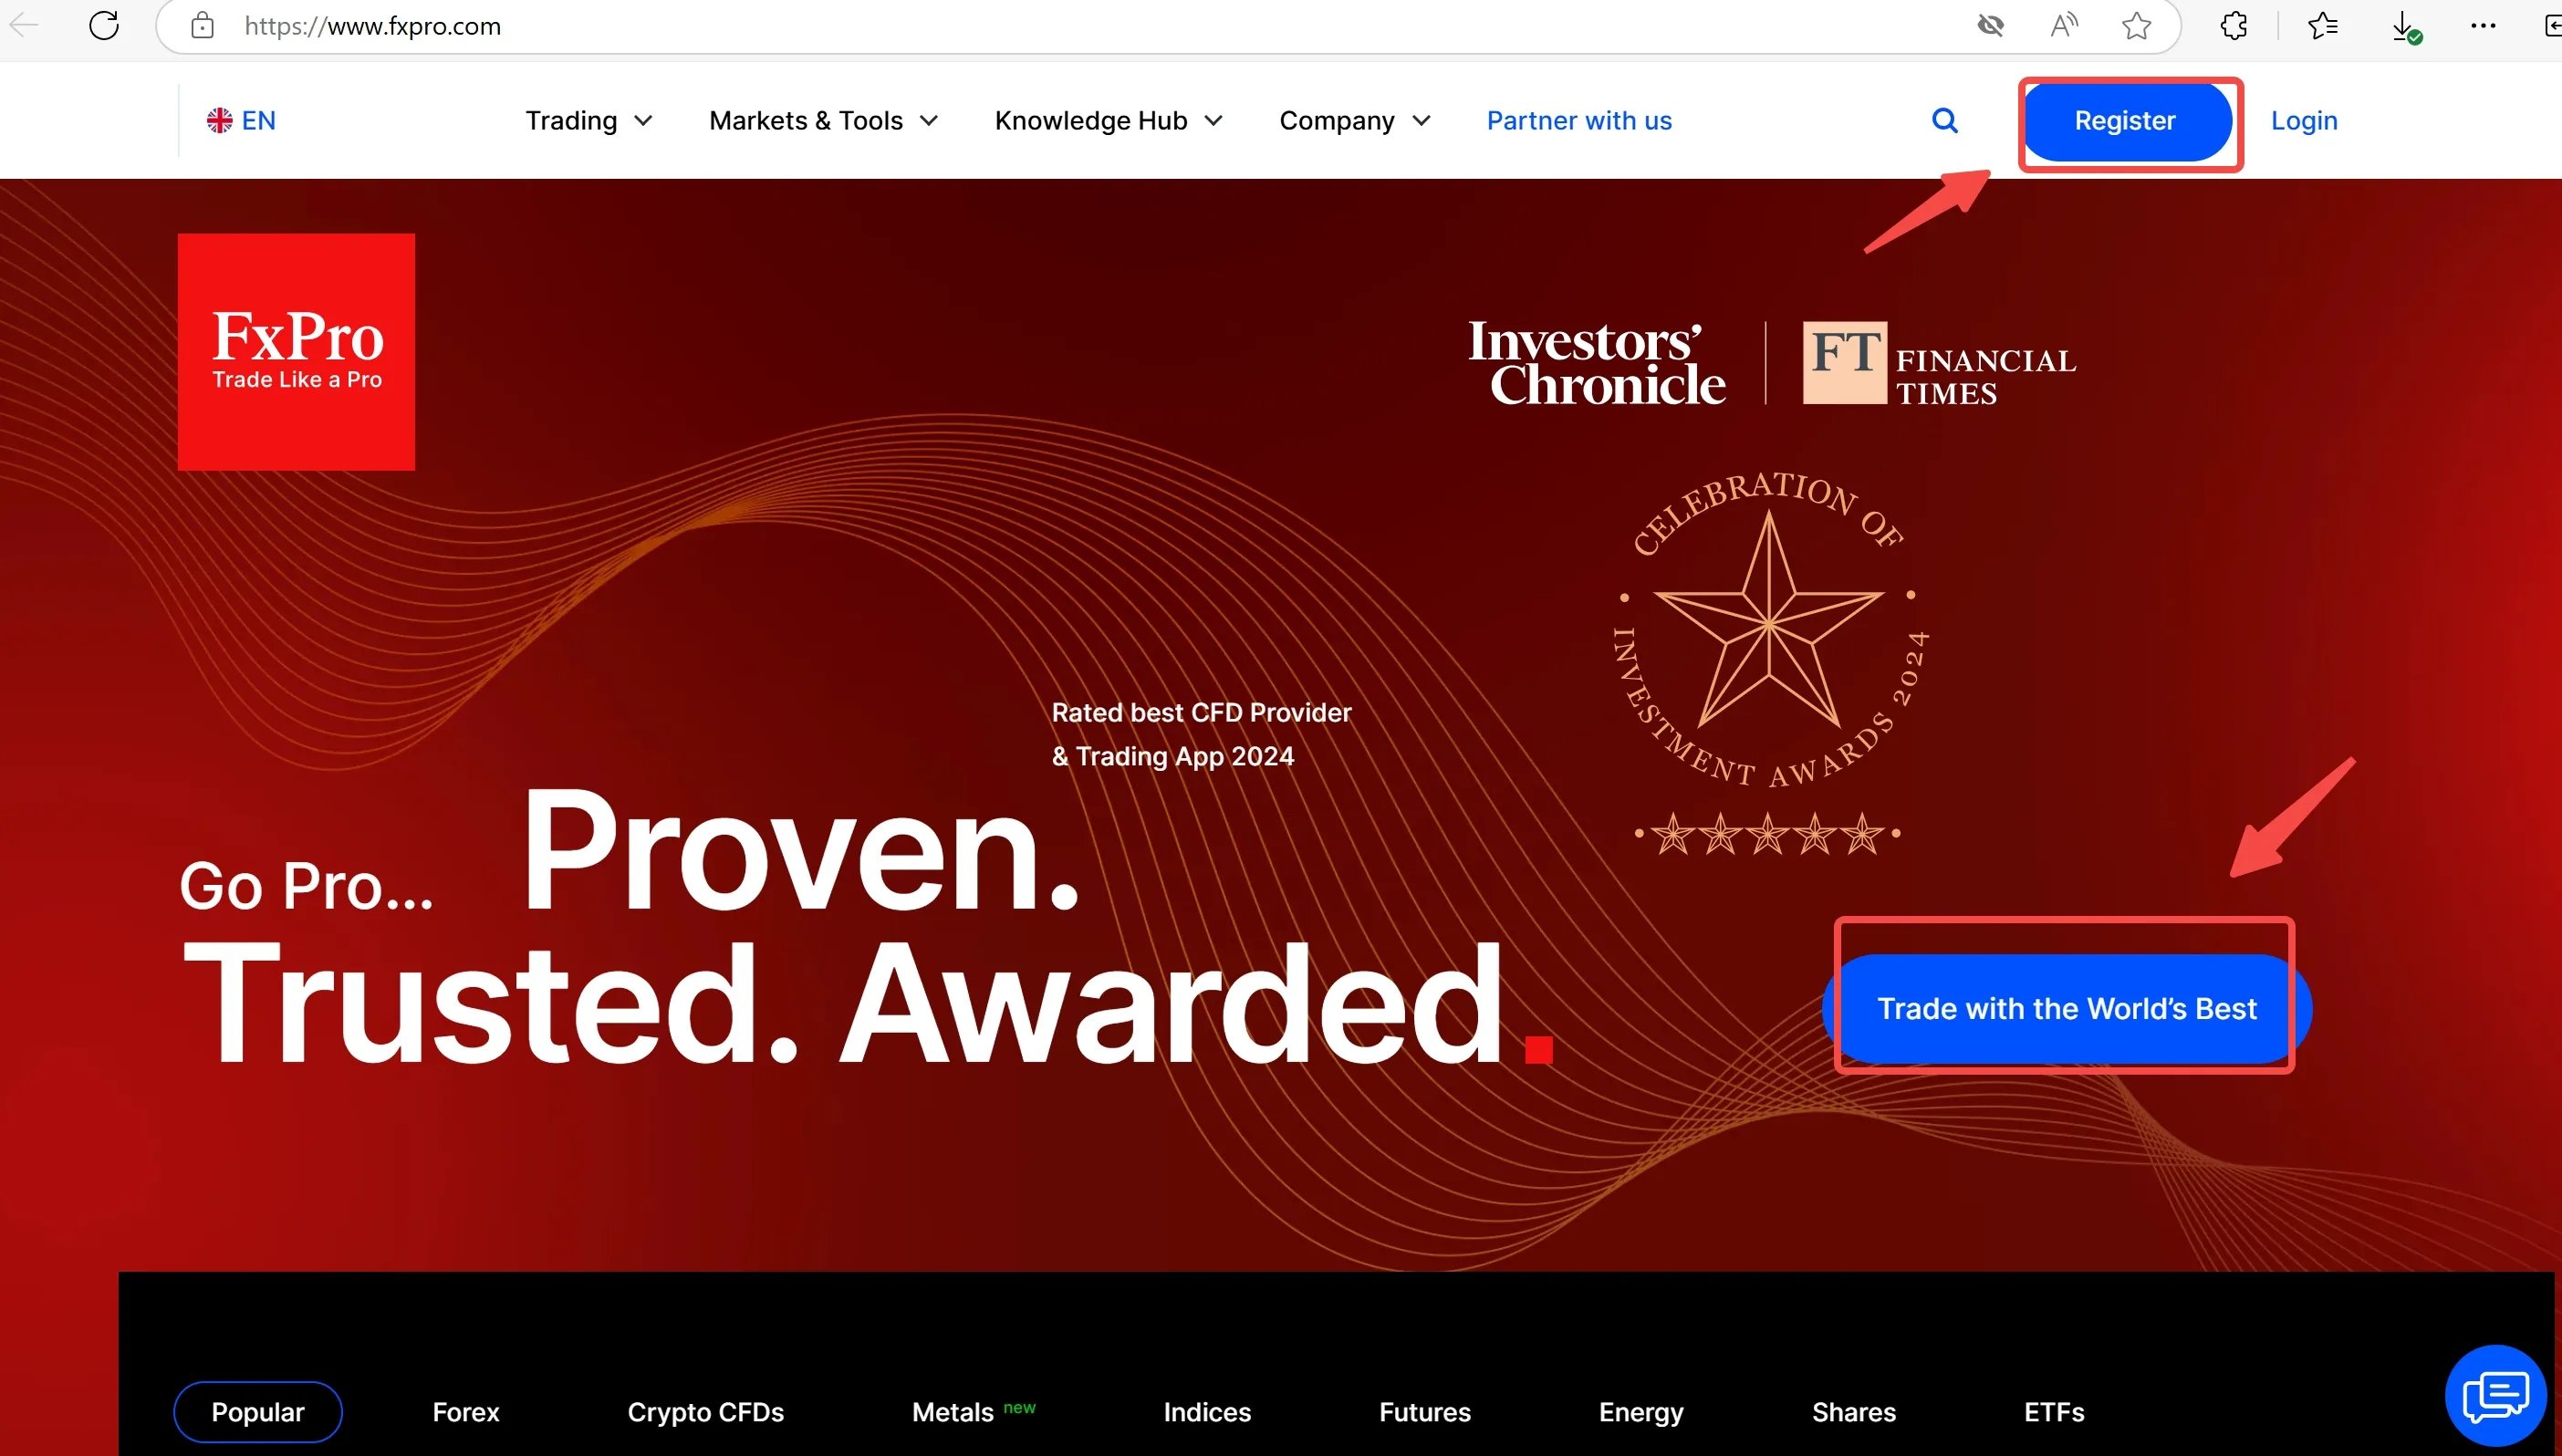2562x1456 pixels.
Task: Expand the Trading dropdown menu
Action: coord(589,121)
